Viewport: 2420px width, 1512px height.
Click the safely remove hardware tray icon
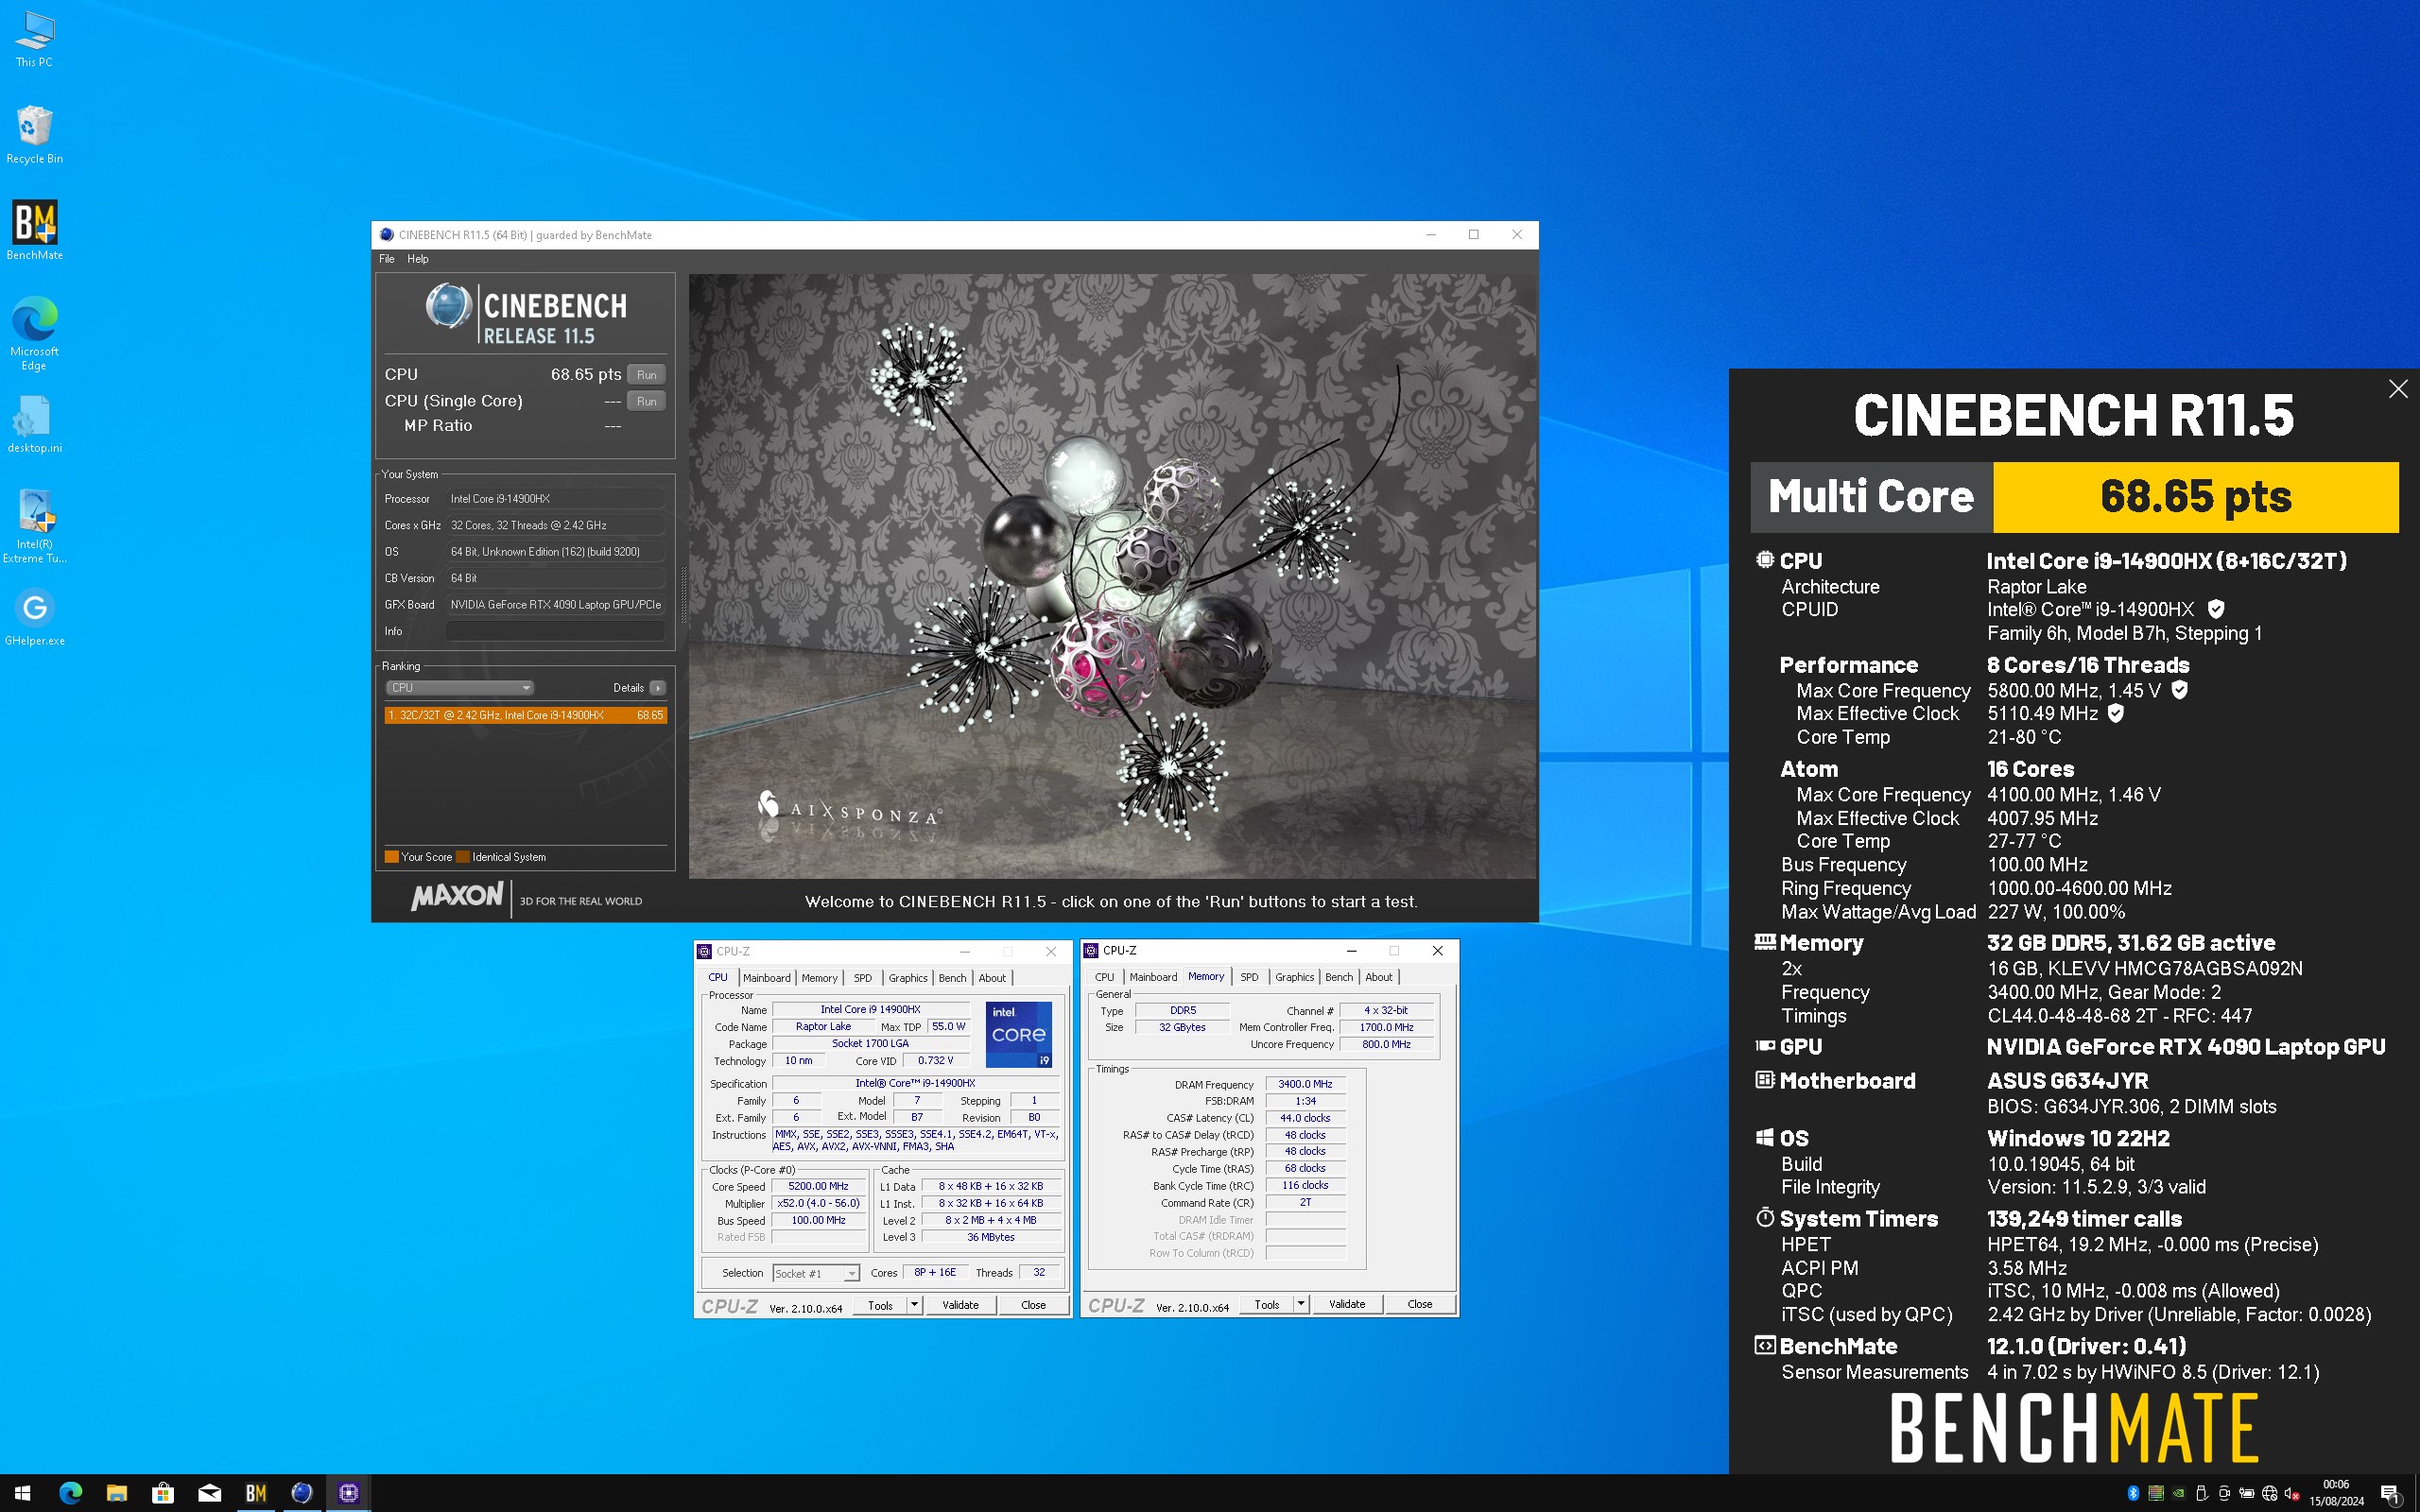pos(2201,1494)
